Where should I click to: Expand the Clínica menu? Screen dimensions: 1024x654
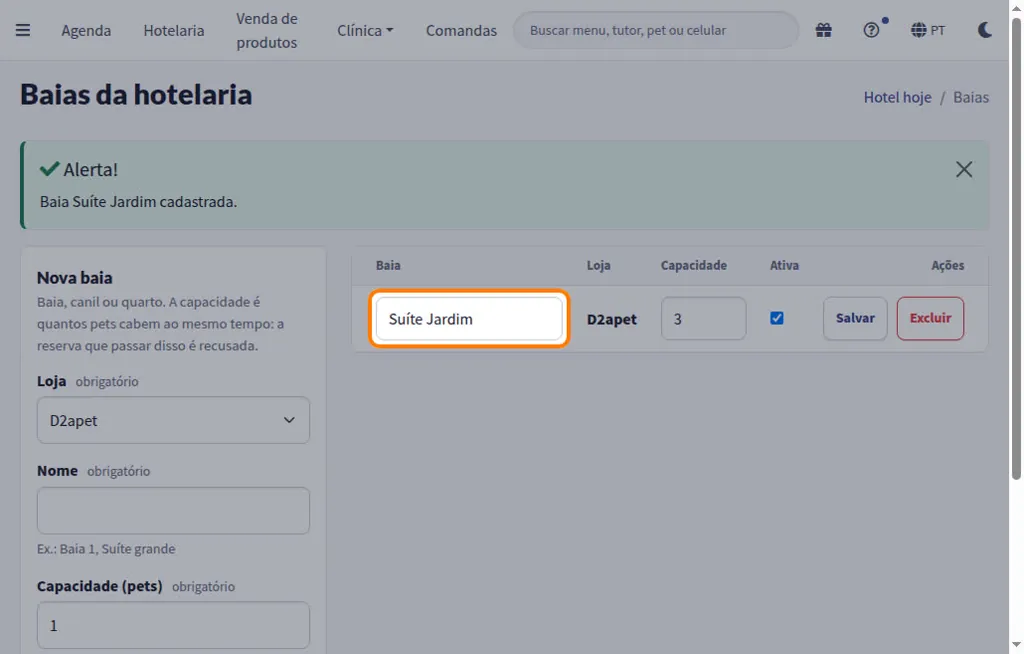(365, 31)
